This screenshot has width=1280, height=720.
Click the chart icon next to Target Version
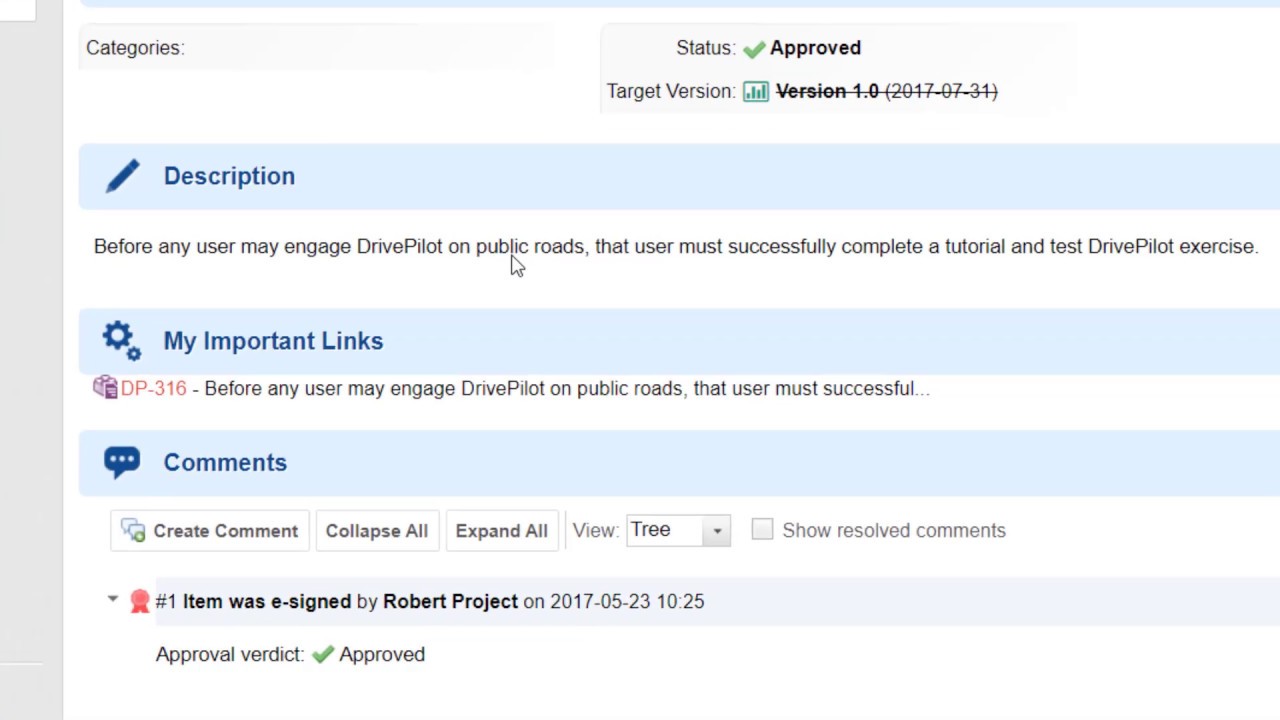(x=756, y=92)
